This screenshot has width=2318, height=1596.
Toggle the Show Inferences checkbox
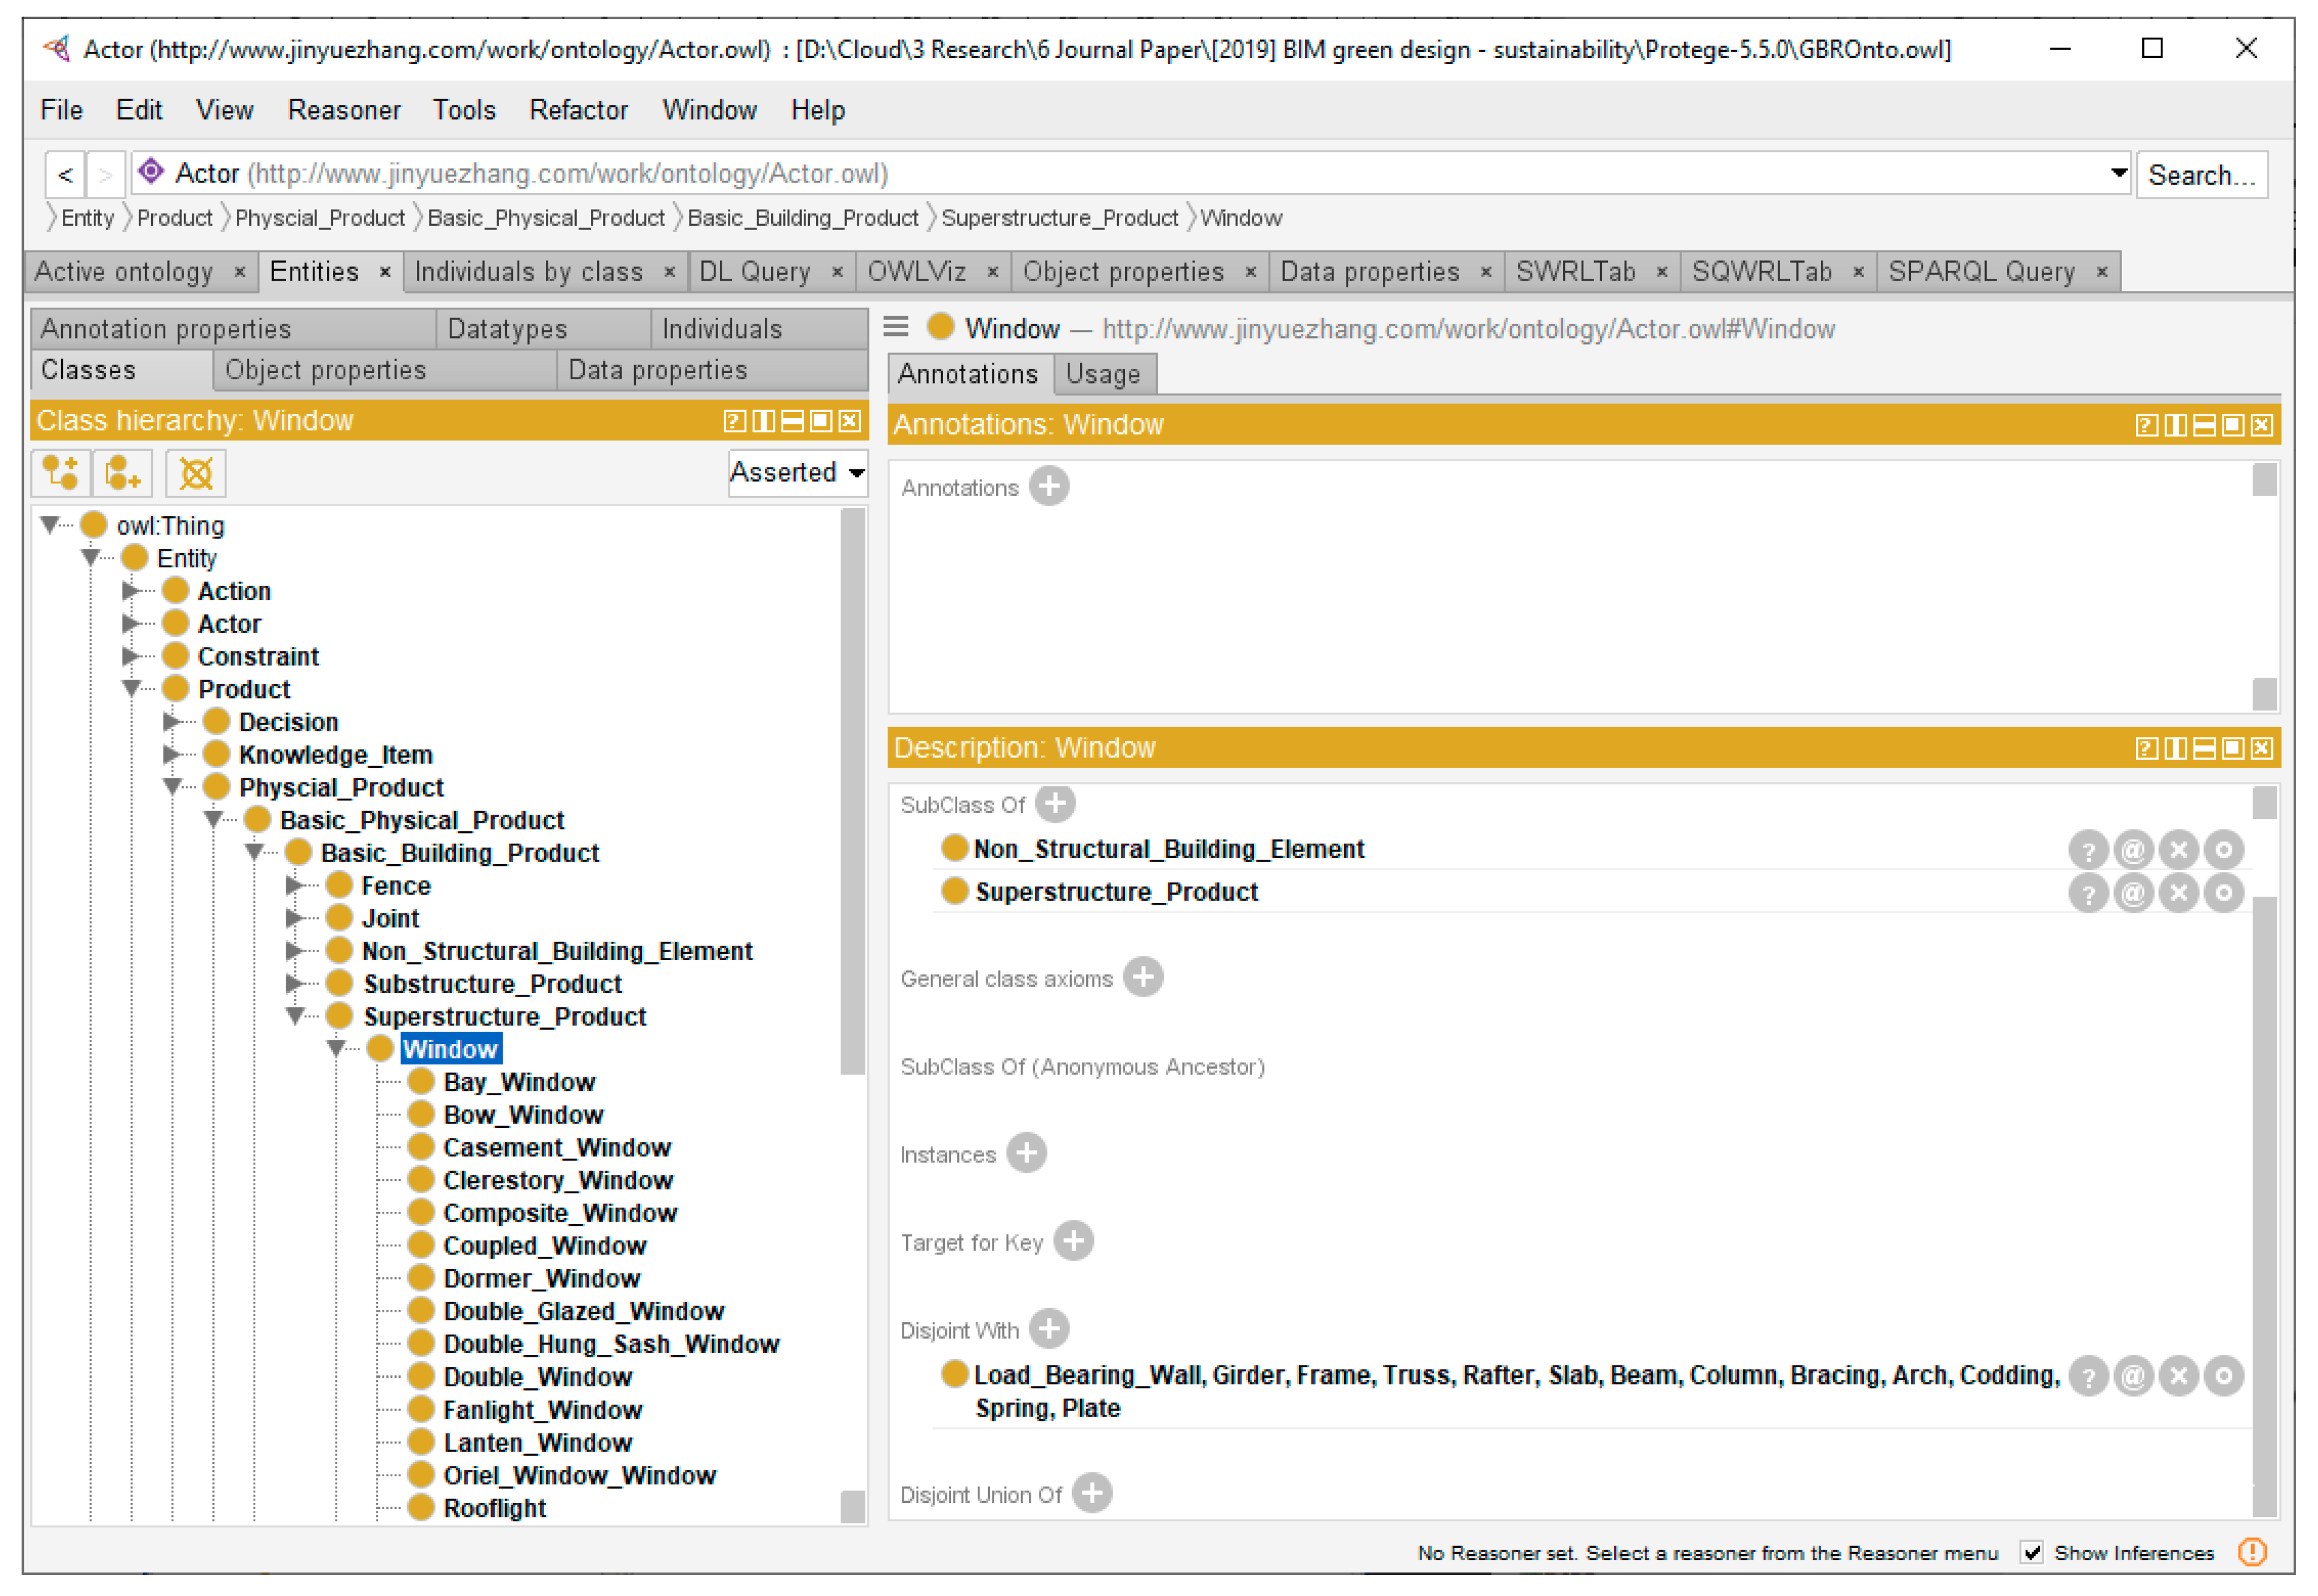coord(2033,1553)
